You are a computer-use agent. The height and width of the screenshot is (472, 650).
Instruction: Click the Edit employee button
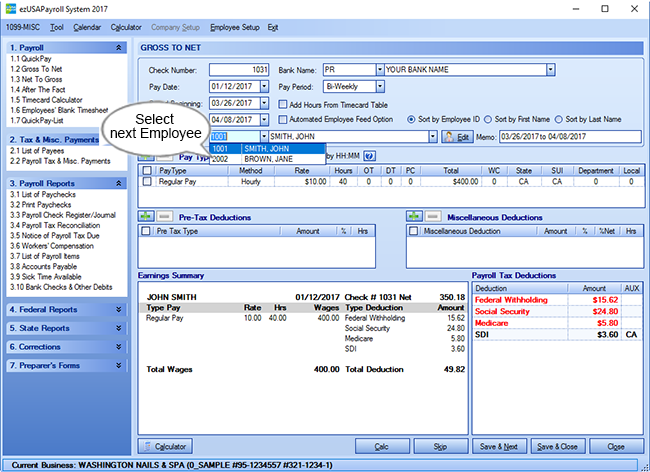coord(457,135)
